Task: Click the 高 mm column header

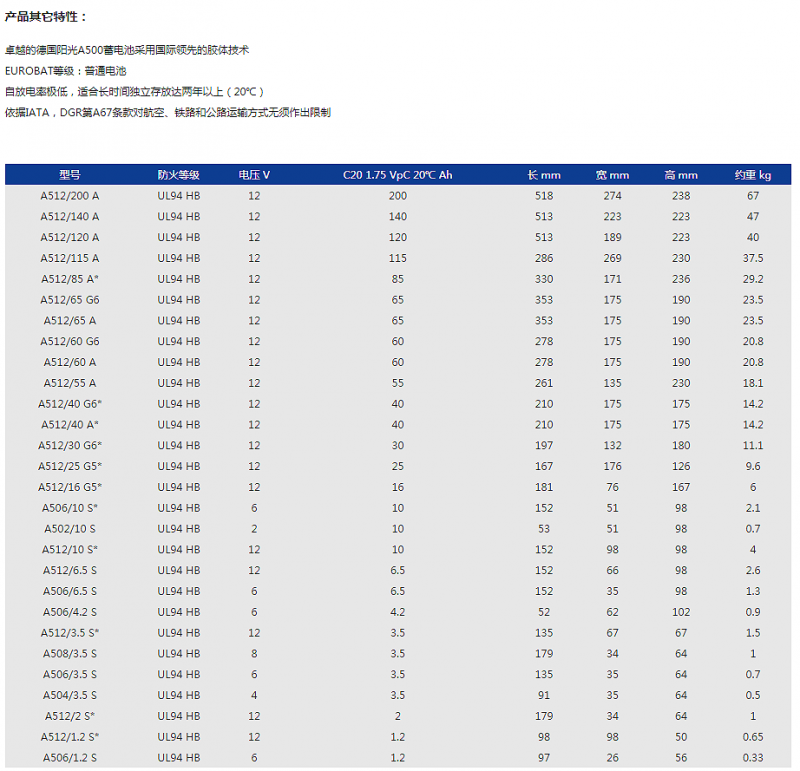Action: click(x=681, y=175)
